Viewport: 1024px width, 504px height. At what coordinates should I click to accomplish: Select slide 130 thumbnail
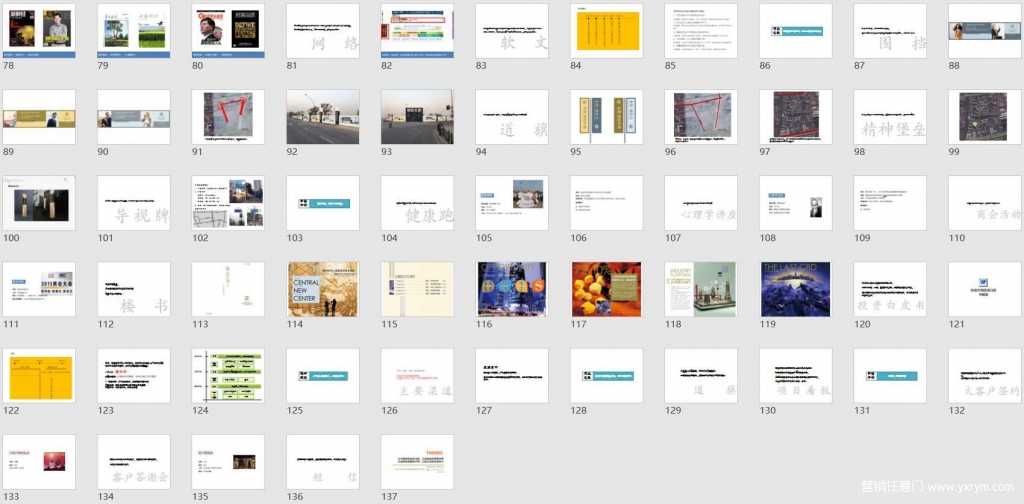(x=795, y=375)
